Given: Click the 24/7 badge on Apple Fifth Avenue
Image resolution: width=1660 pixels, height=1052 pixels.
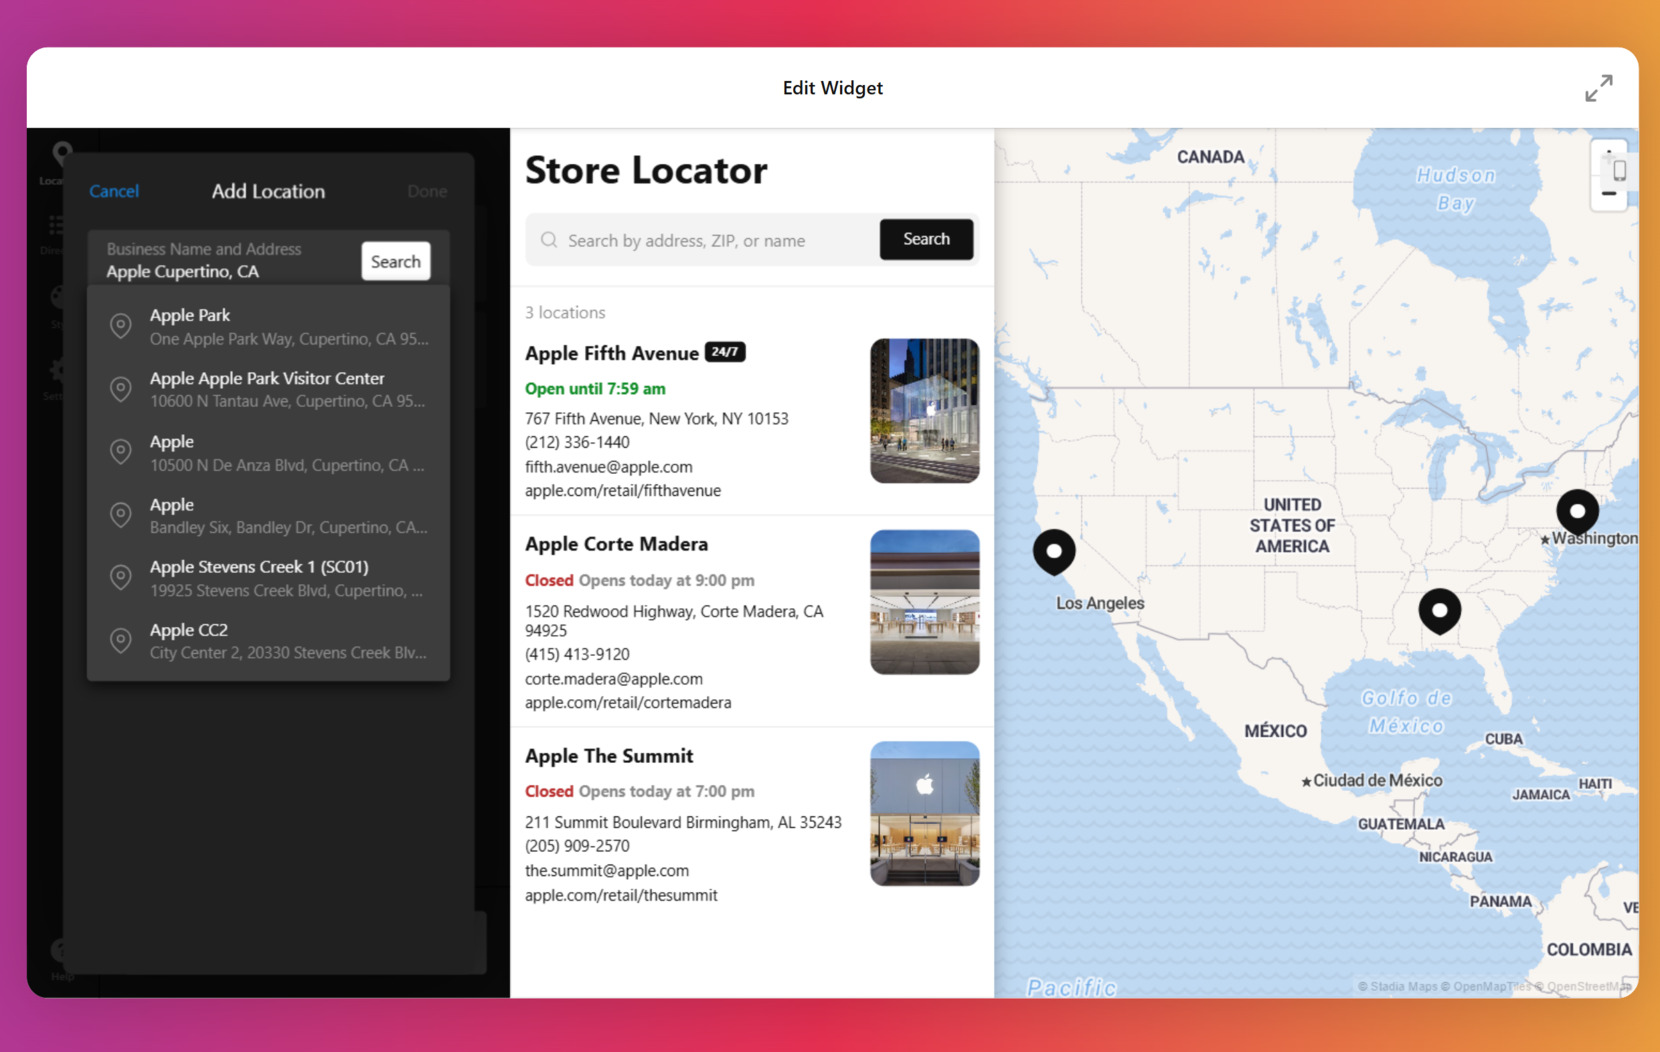Looking at the screenshot, I should point(723,352).
